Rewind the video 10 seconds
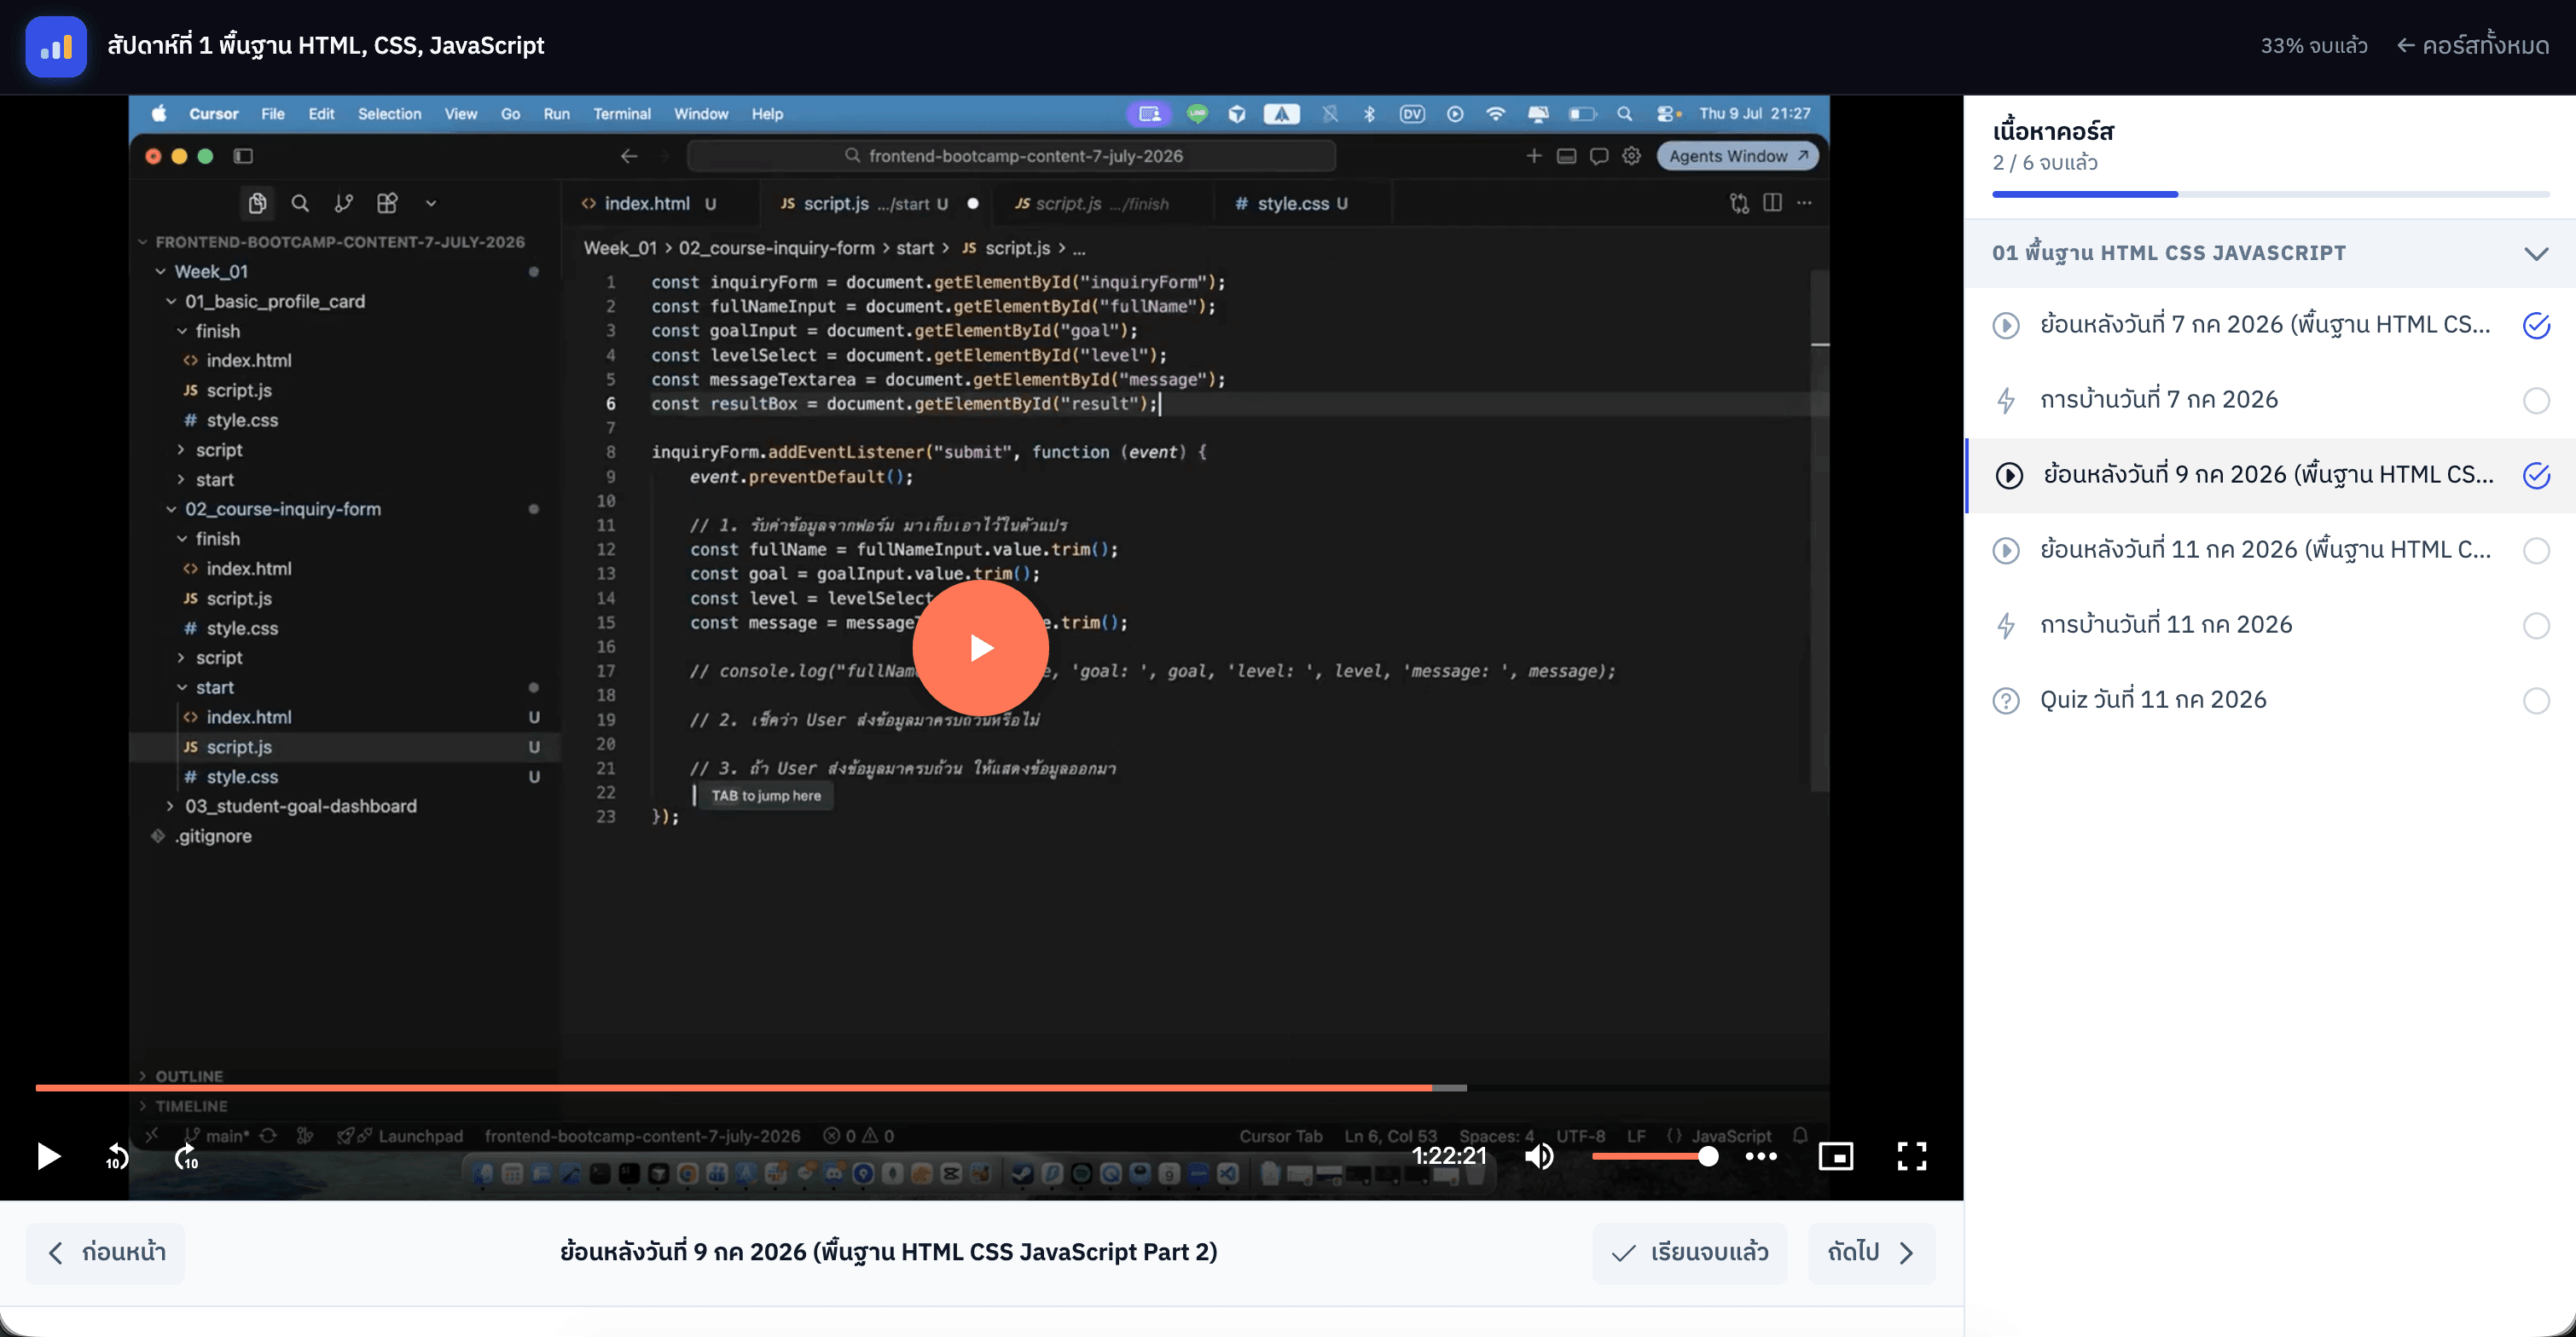Image resolution: width=2576 pixels, height=1337 pixels. [x=117, y=1157]
